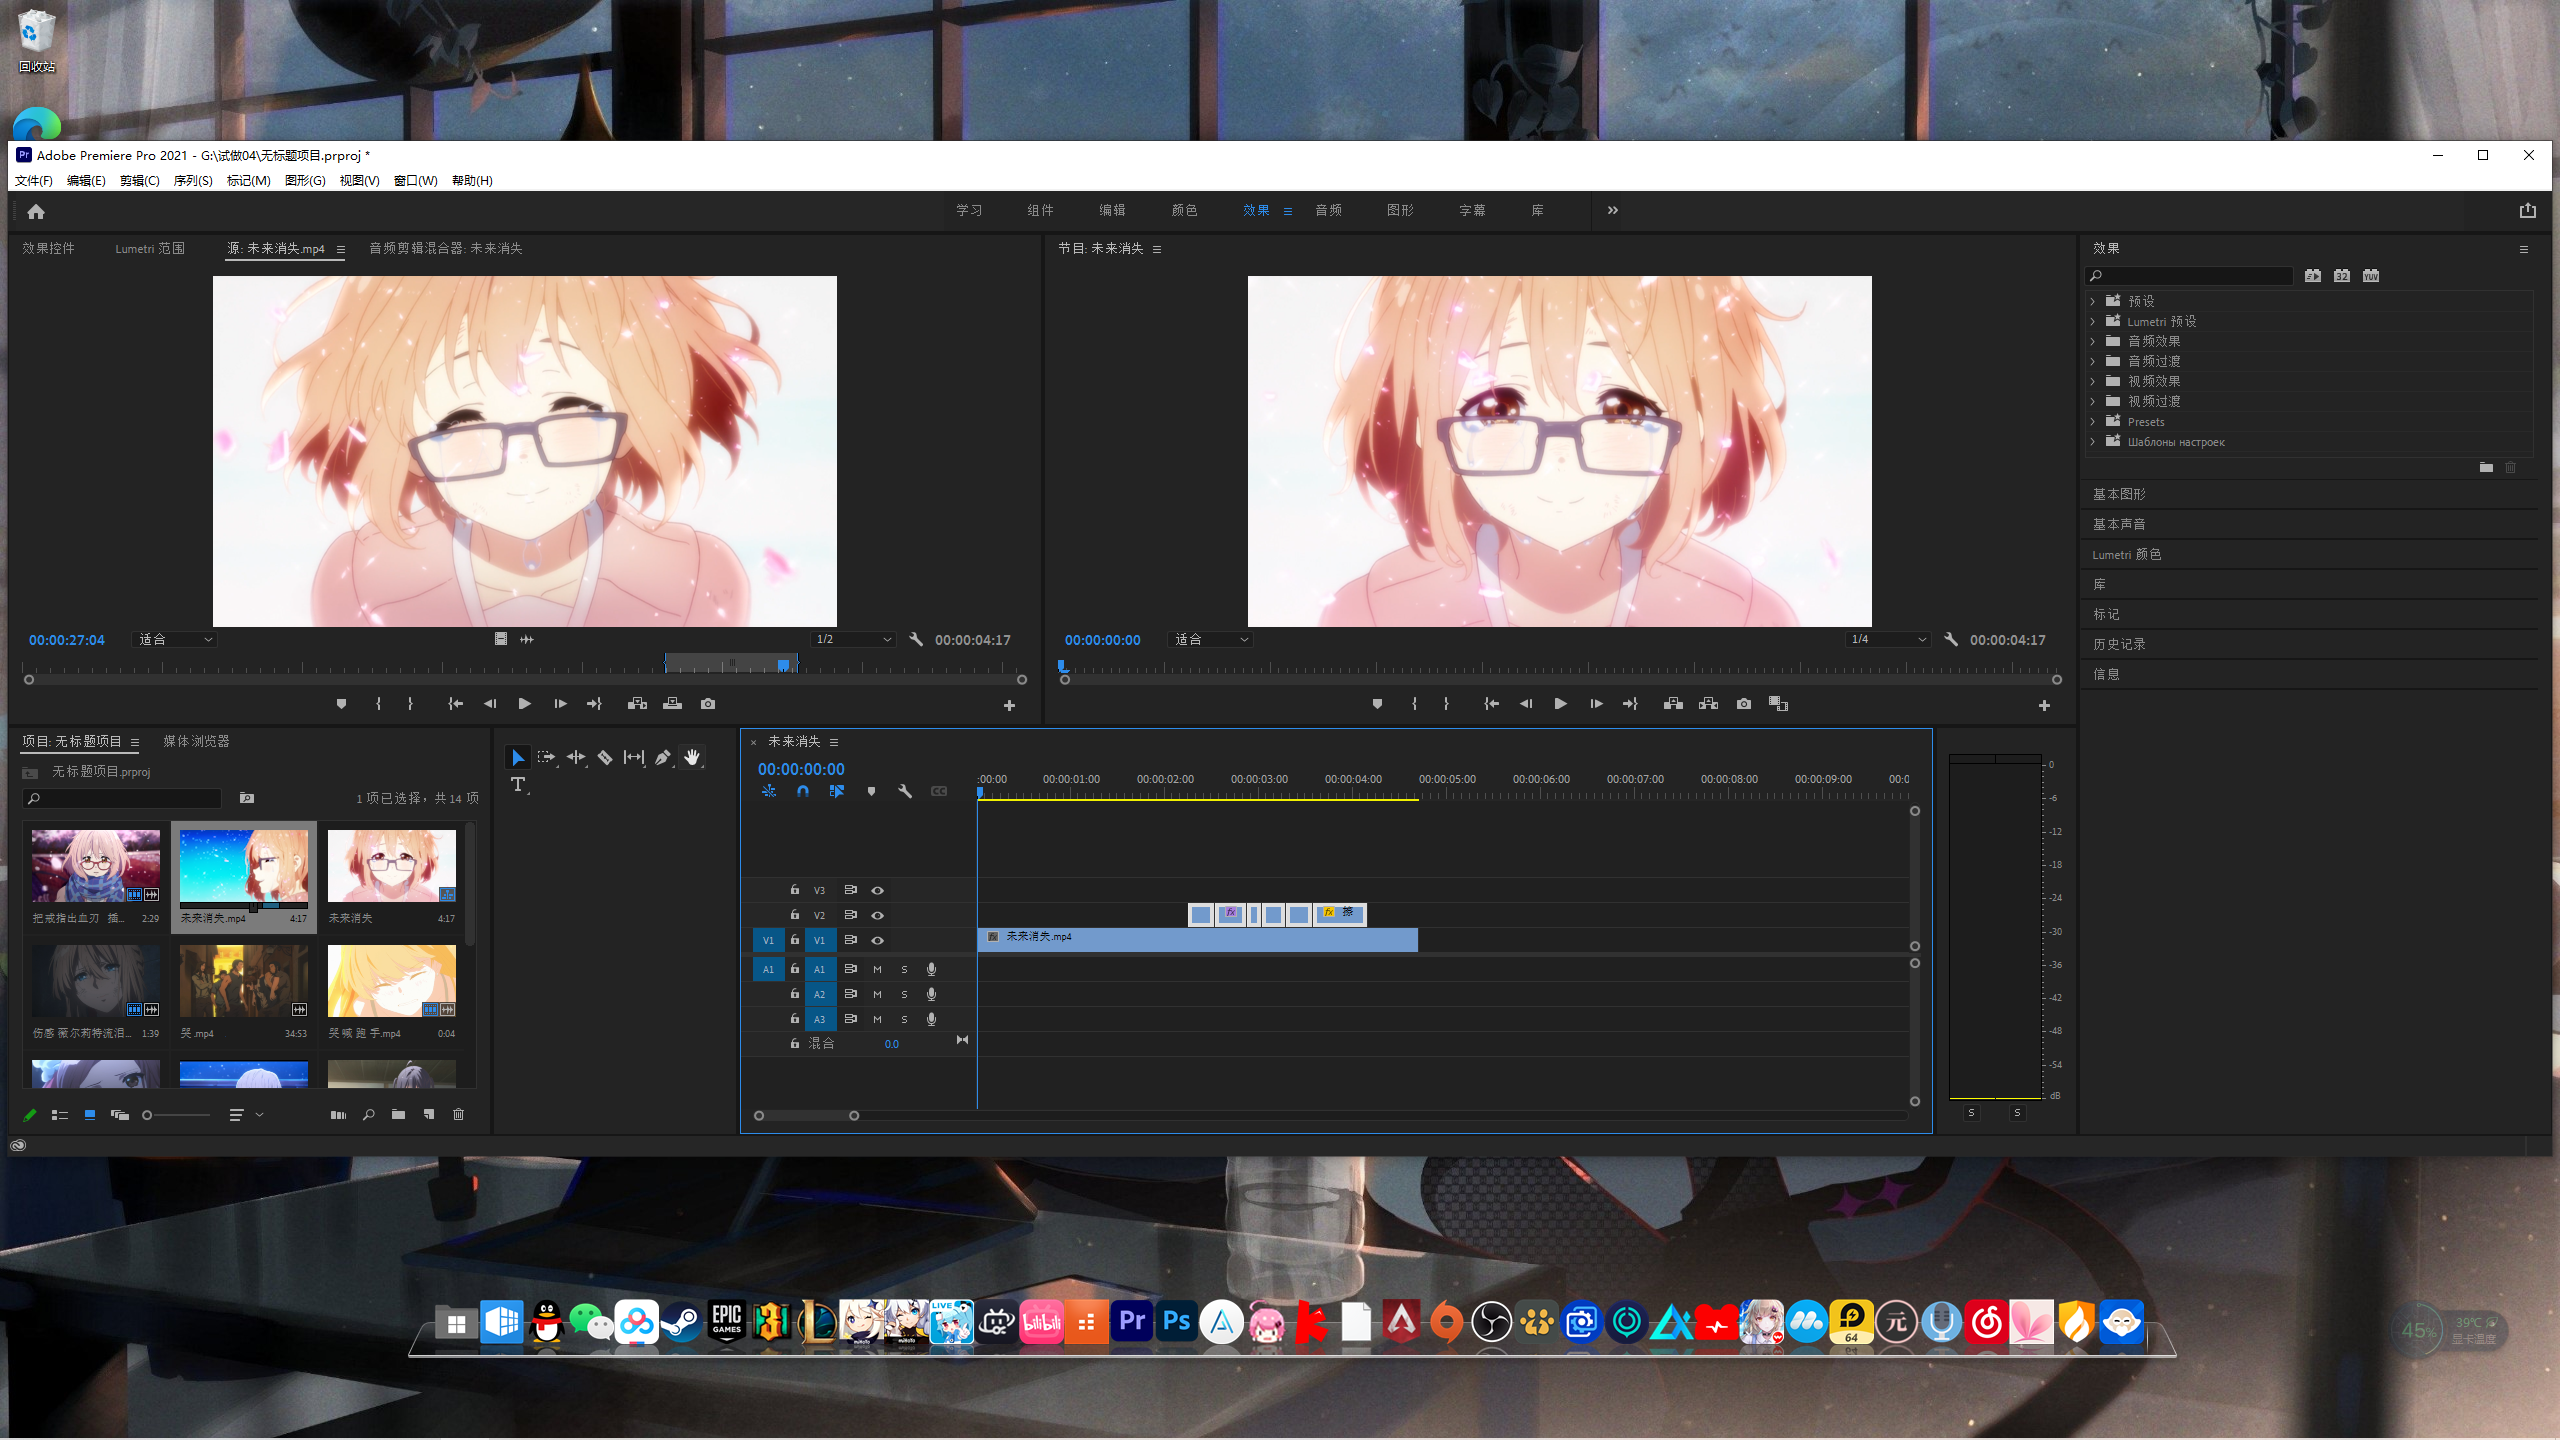Screen dimensions: 2560x1440
Task: Expand the 音频效果 effects folder
Action: click(x=2092, y=341)
